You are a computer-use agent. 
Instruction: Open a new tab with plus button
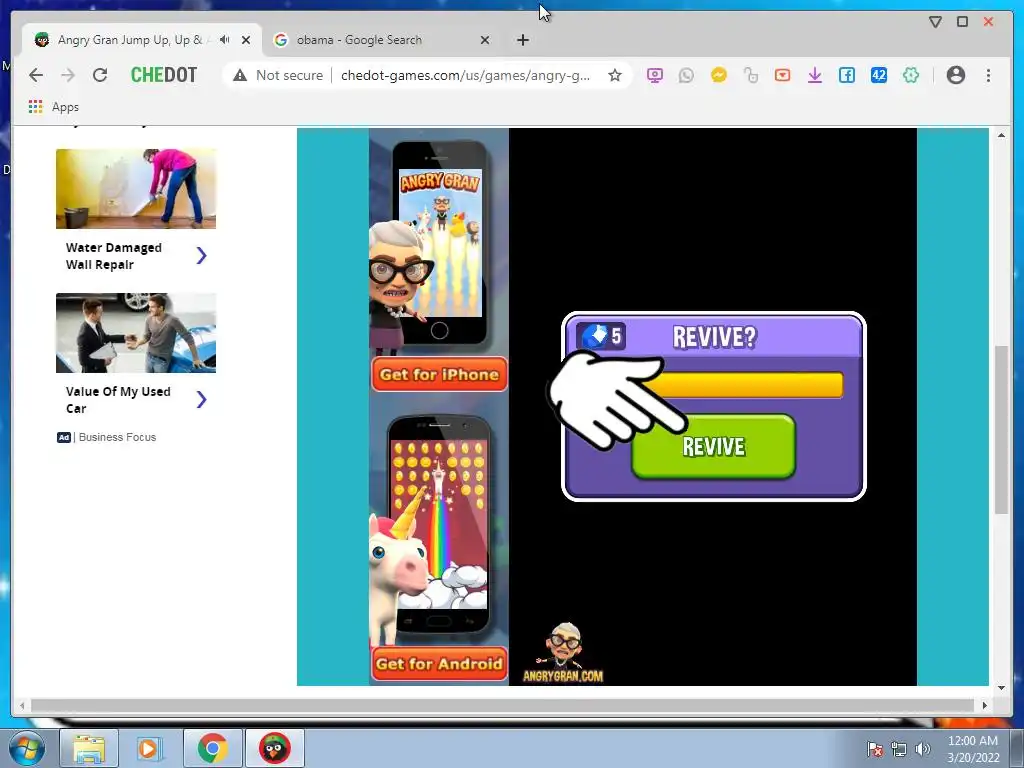(x=522, y=40)
